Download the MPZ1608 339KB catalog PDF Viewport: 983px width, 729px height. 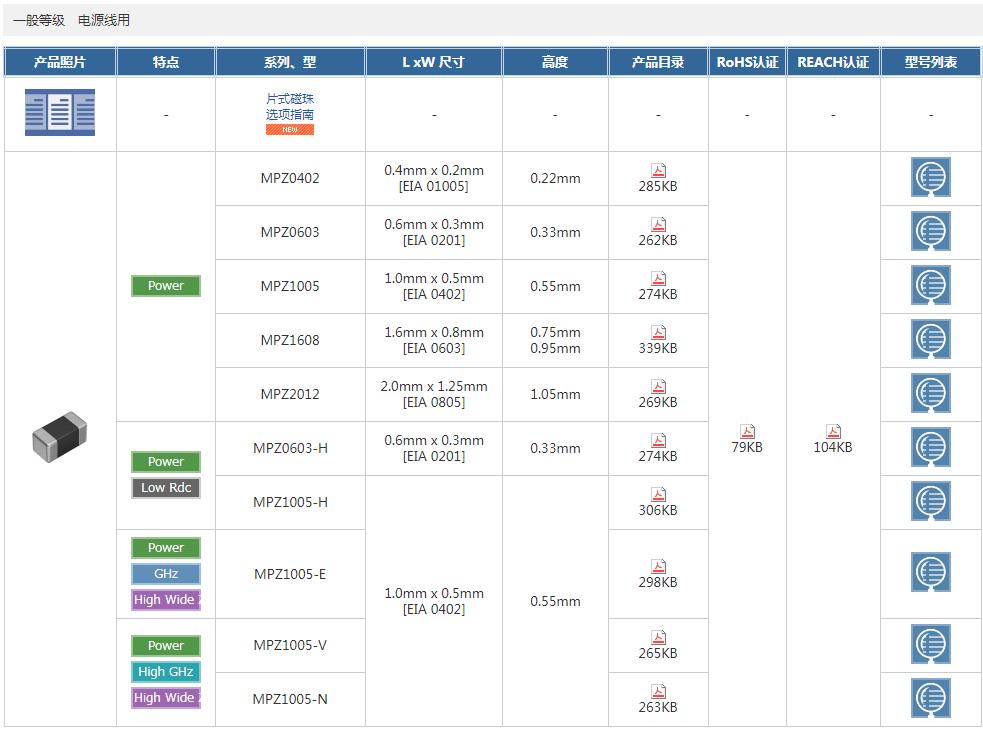tap(658, 333)
